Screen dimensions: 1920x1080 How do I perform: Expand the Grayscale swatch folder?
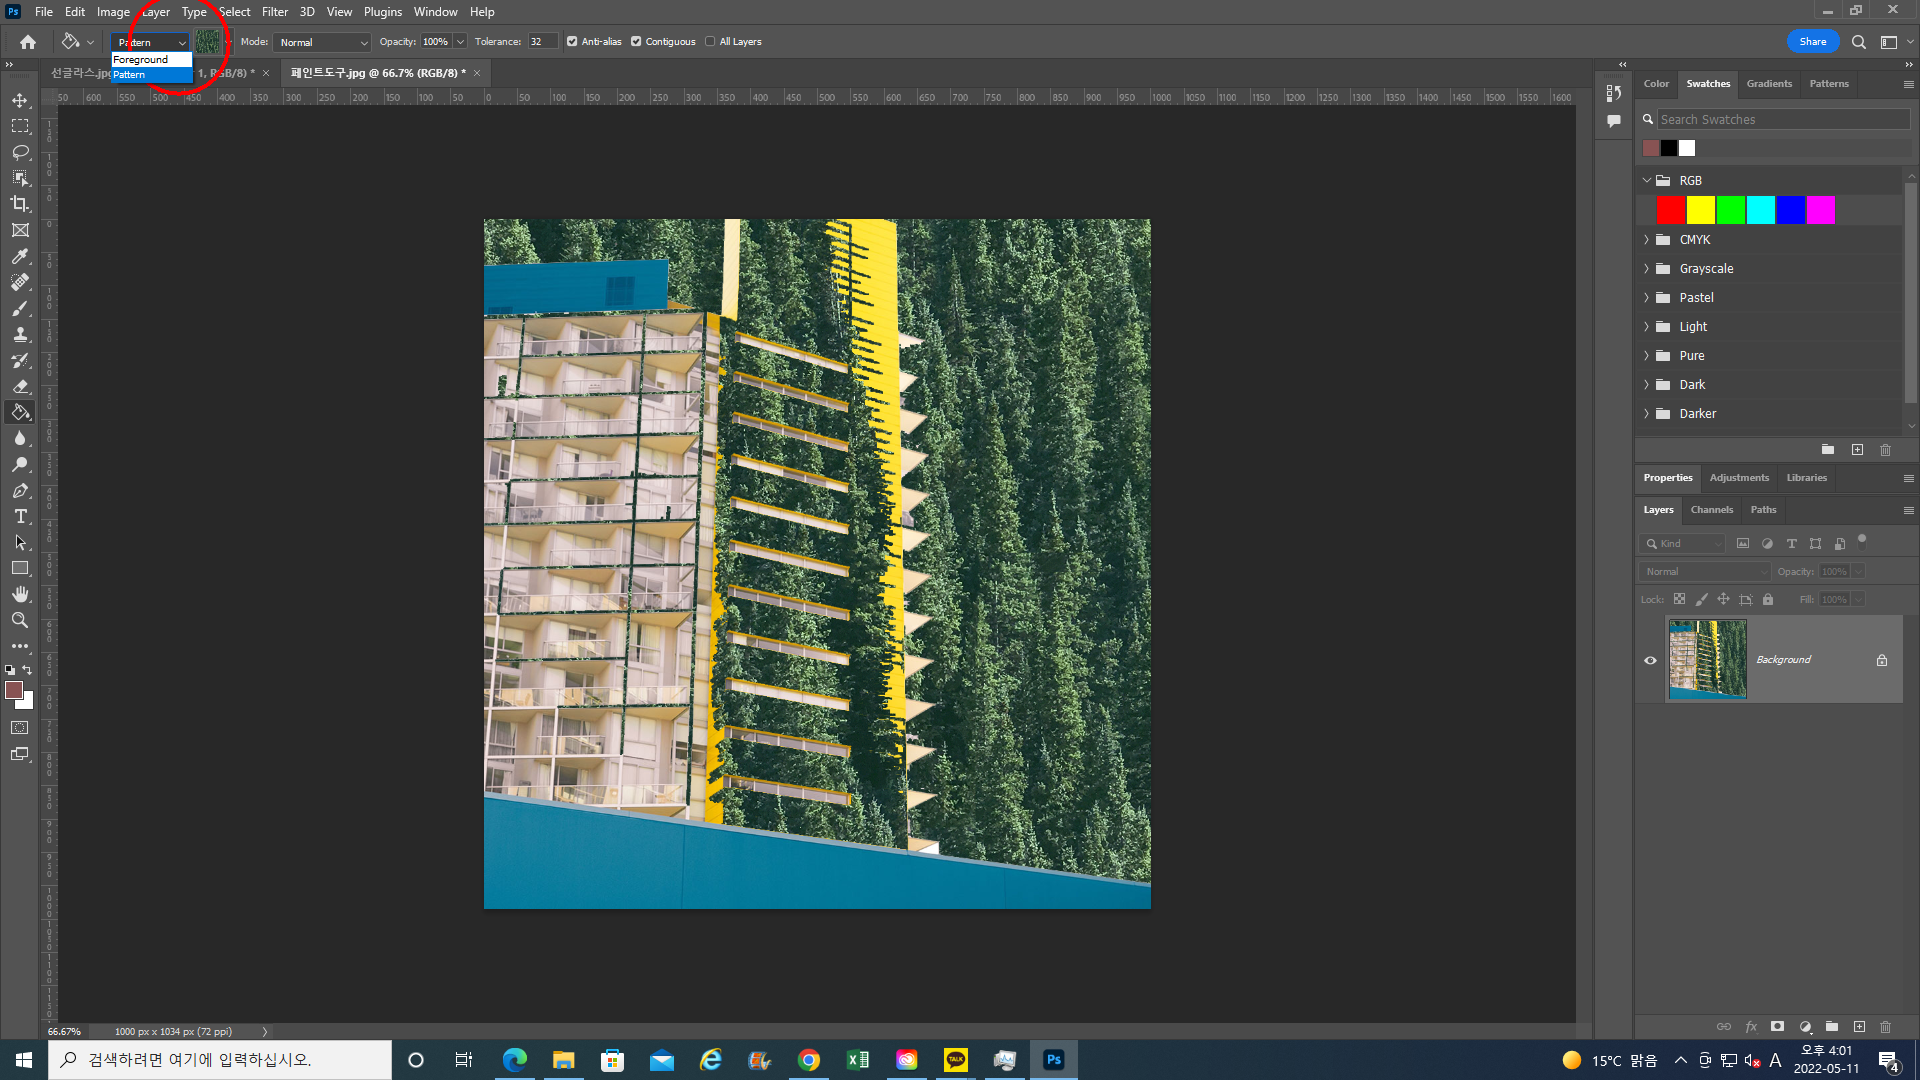[1646, 269]
